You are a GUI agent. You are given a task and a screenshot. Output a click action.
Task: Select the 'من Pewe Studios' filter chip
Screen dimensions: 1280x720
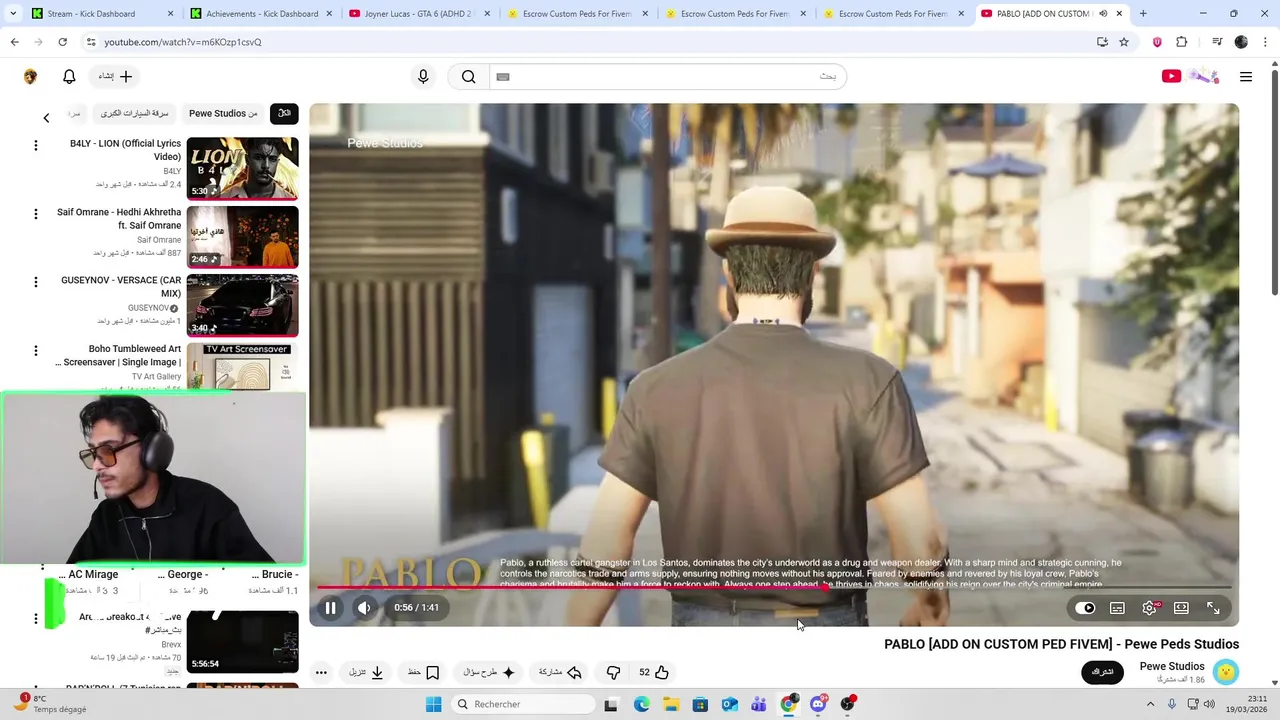223,113
